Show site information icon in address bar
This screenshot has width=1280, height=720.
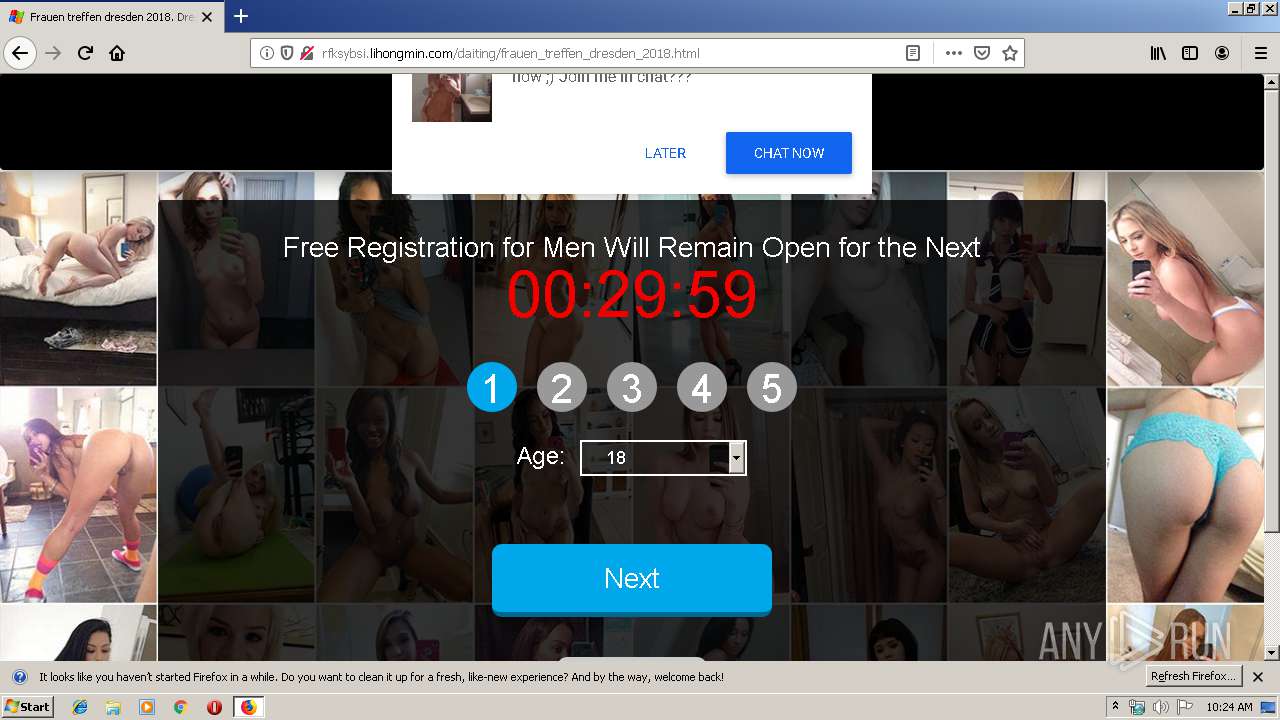[267, 53]
